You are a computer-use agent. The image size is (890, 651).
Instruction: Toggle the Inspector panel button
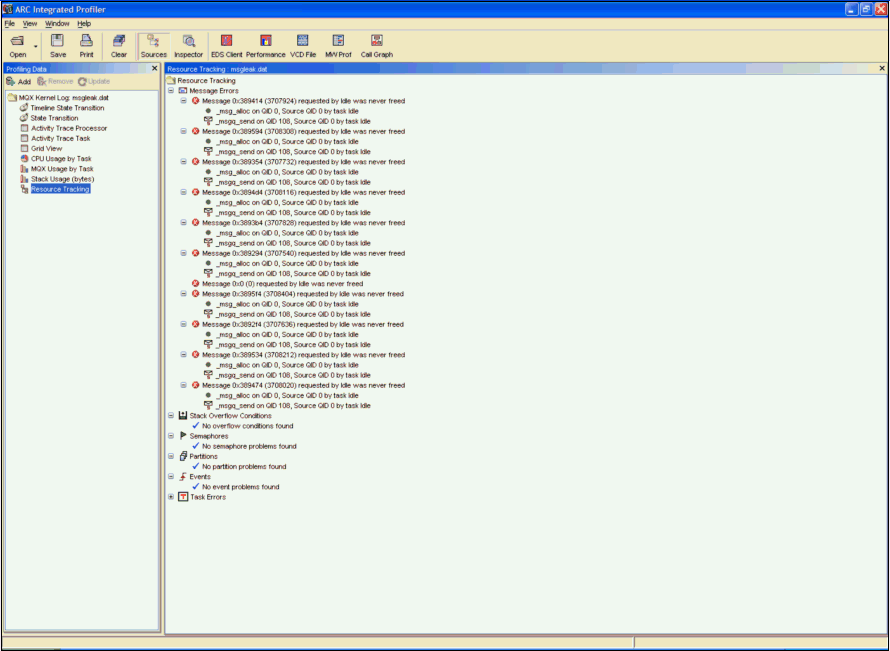coord(188,45)
